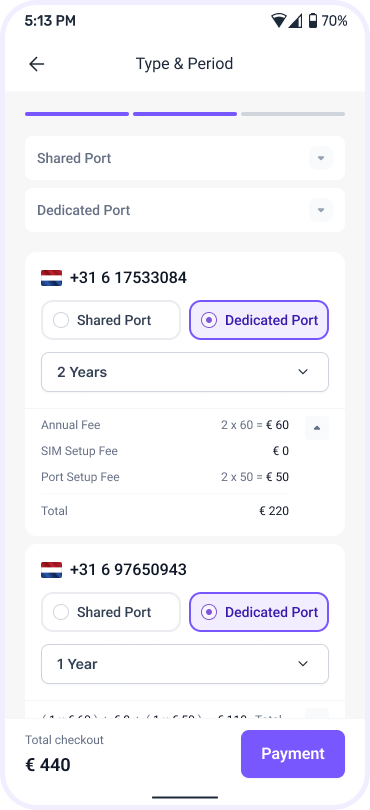Click Netherlands flag beside +31 6 97650943
This screenshot has height=810, width=370.
(x=51, y=570)
